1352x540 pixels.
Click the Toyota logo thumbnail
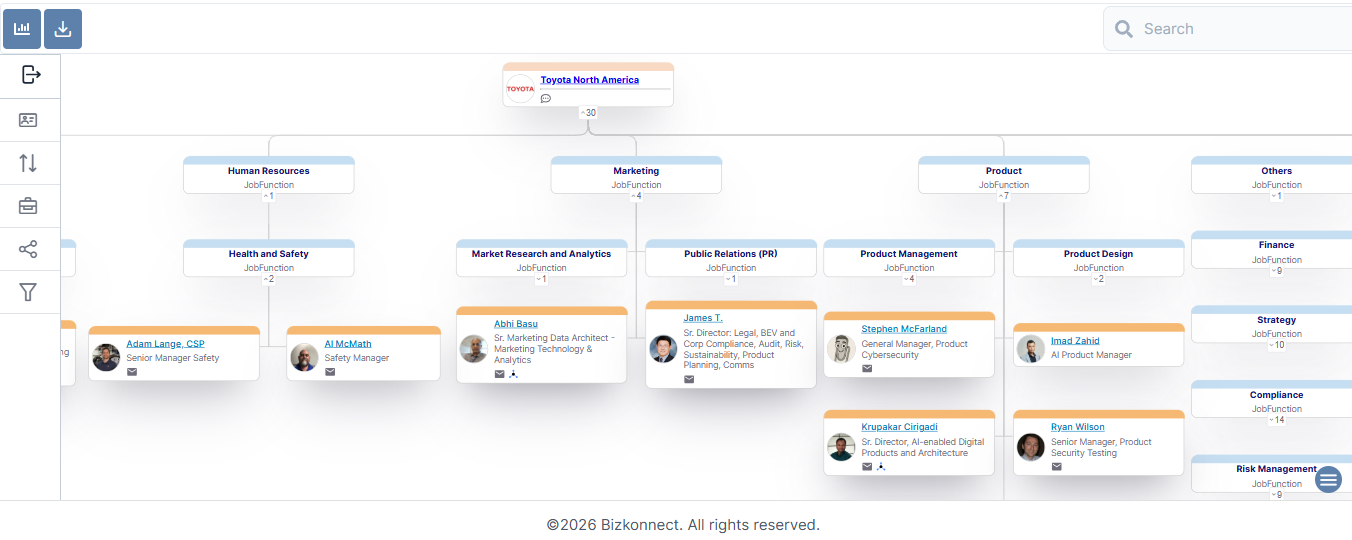[x=520, y=89]
